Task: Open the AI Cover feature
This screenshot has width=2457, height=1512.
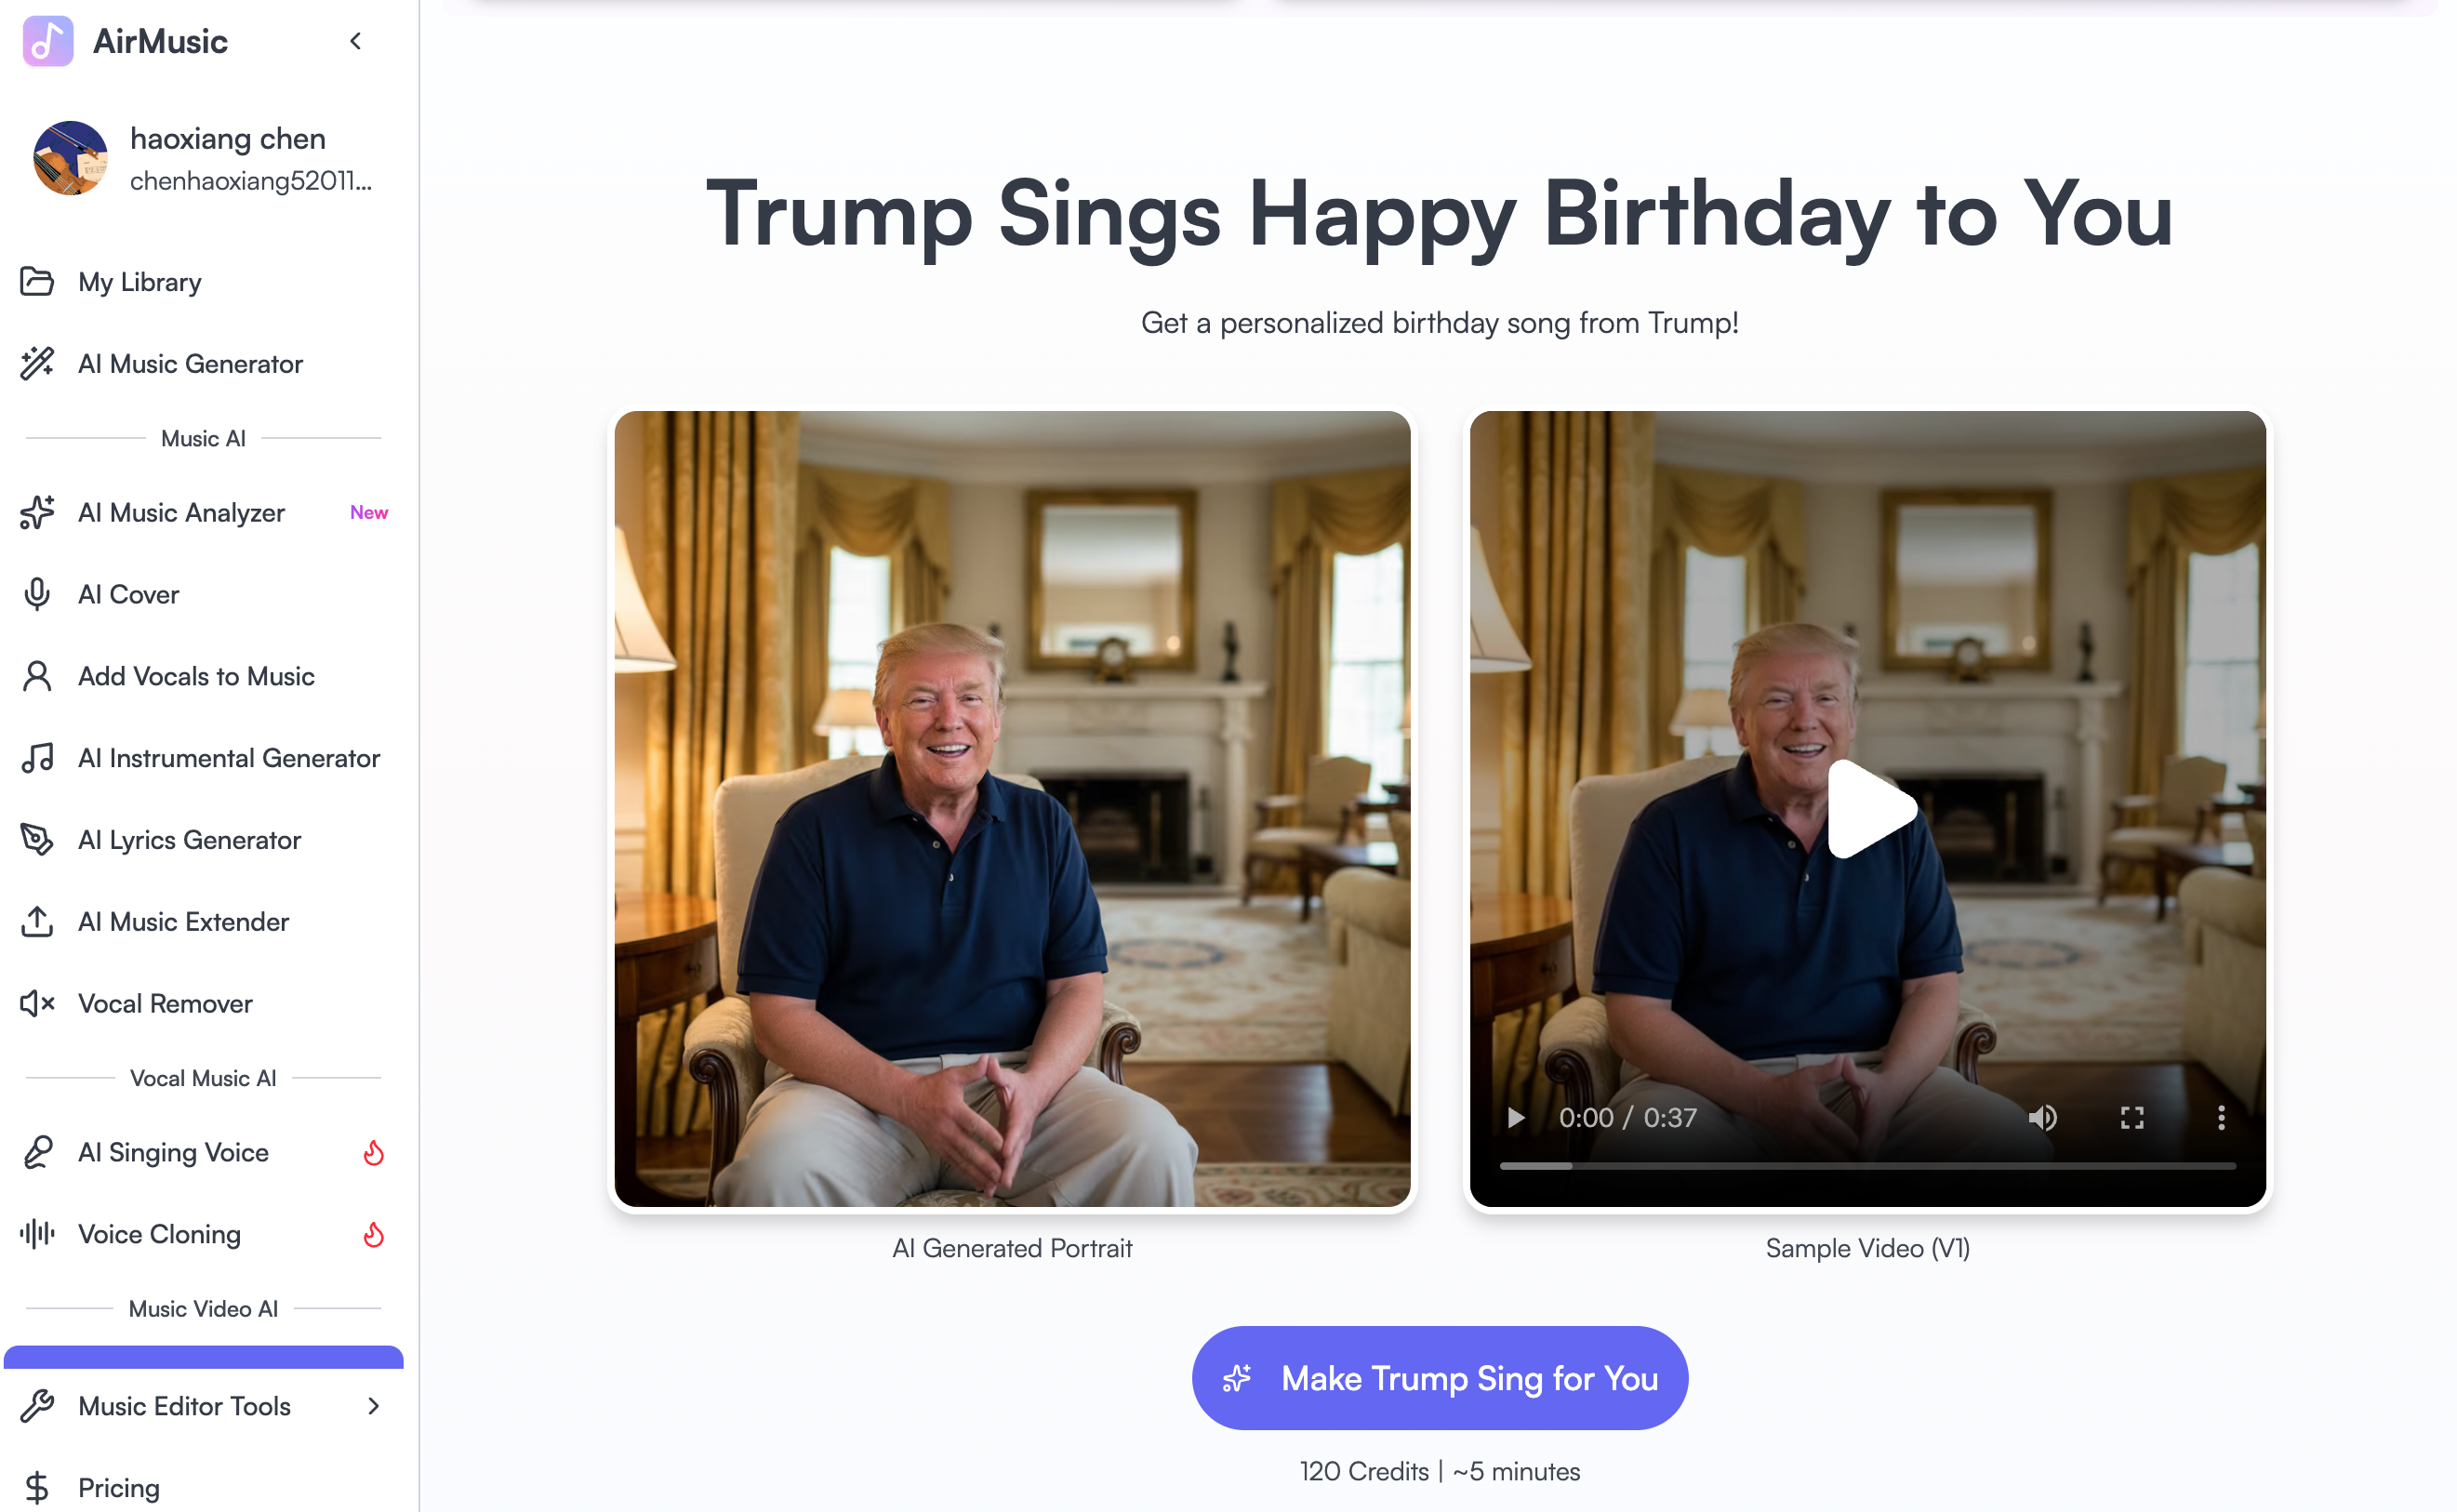Action: 127,594
